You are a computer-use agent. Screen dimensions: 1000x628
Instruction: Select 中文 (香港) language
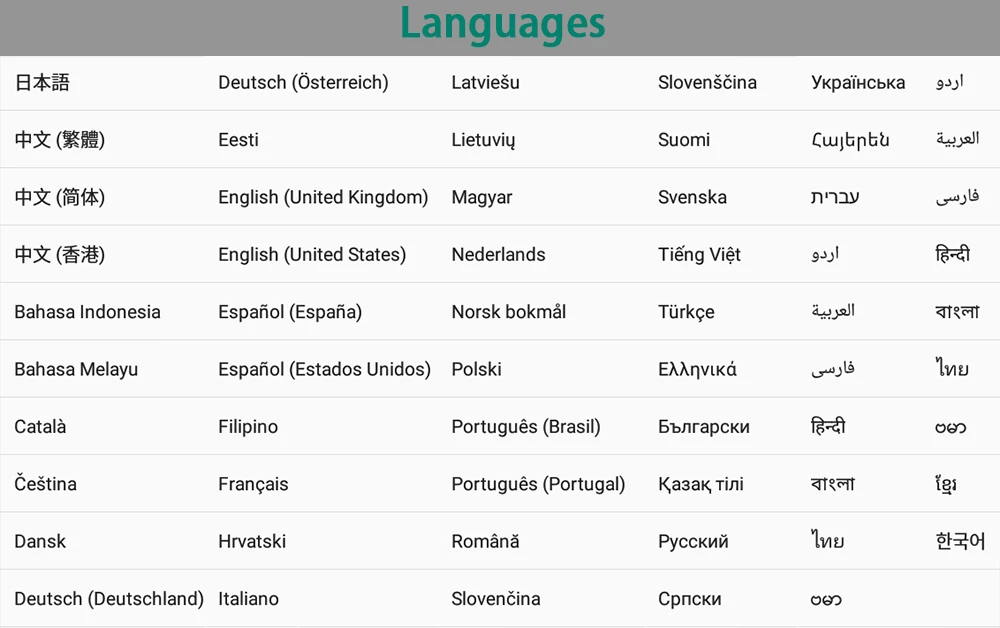pyautogui.click(x=60, y=255)
